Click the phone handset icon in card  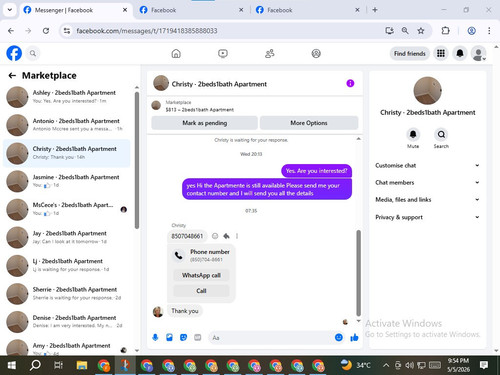click(x=178, y=255)
